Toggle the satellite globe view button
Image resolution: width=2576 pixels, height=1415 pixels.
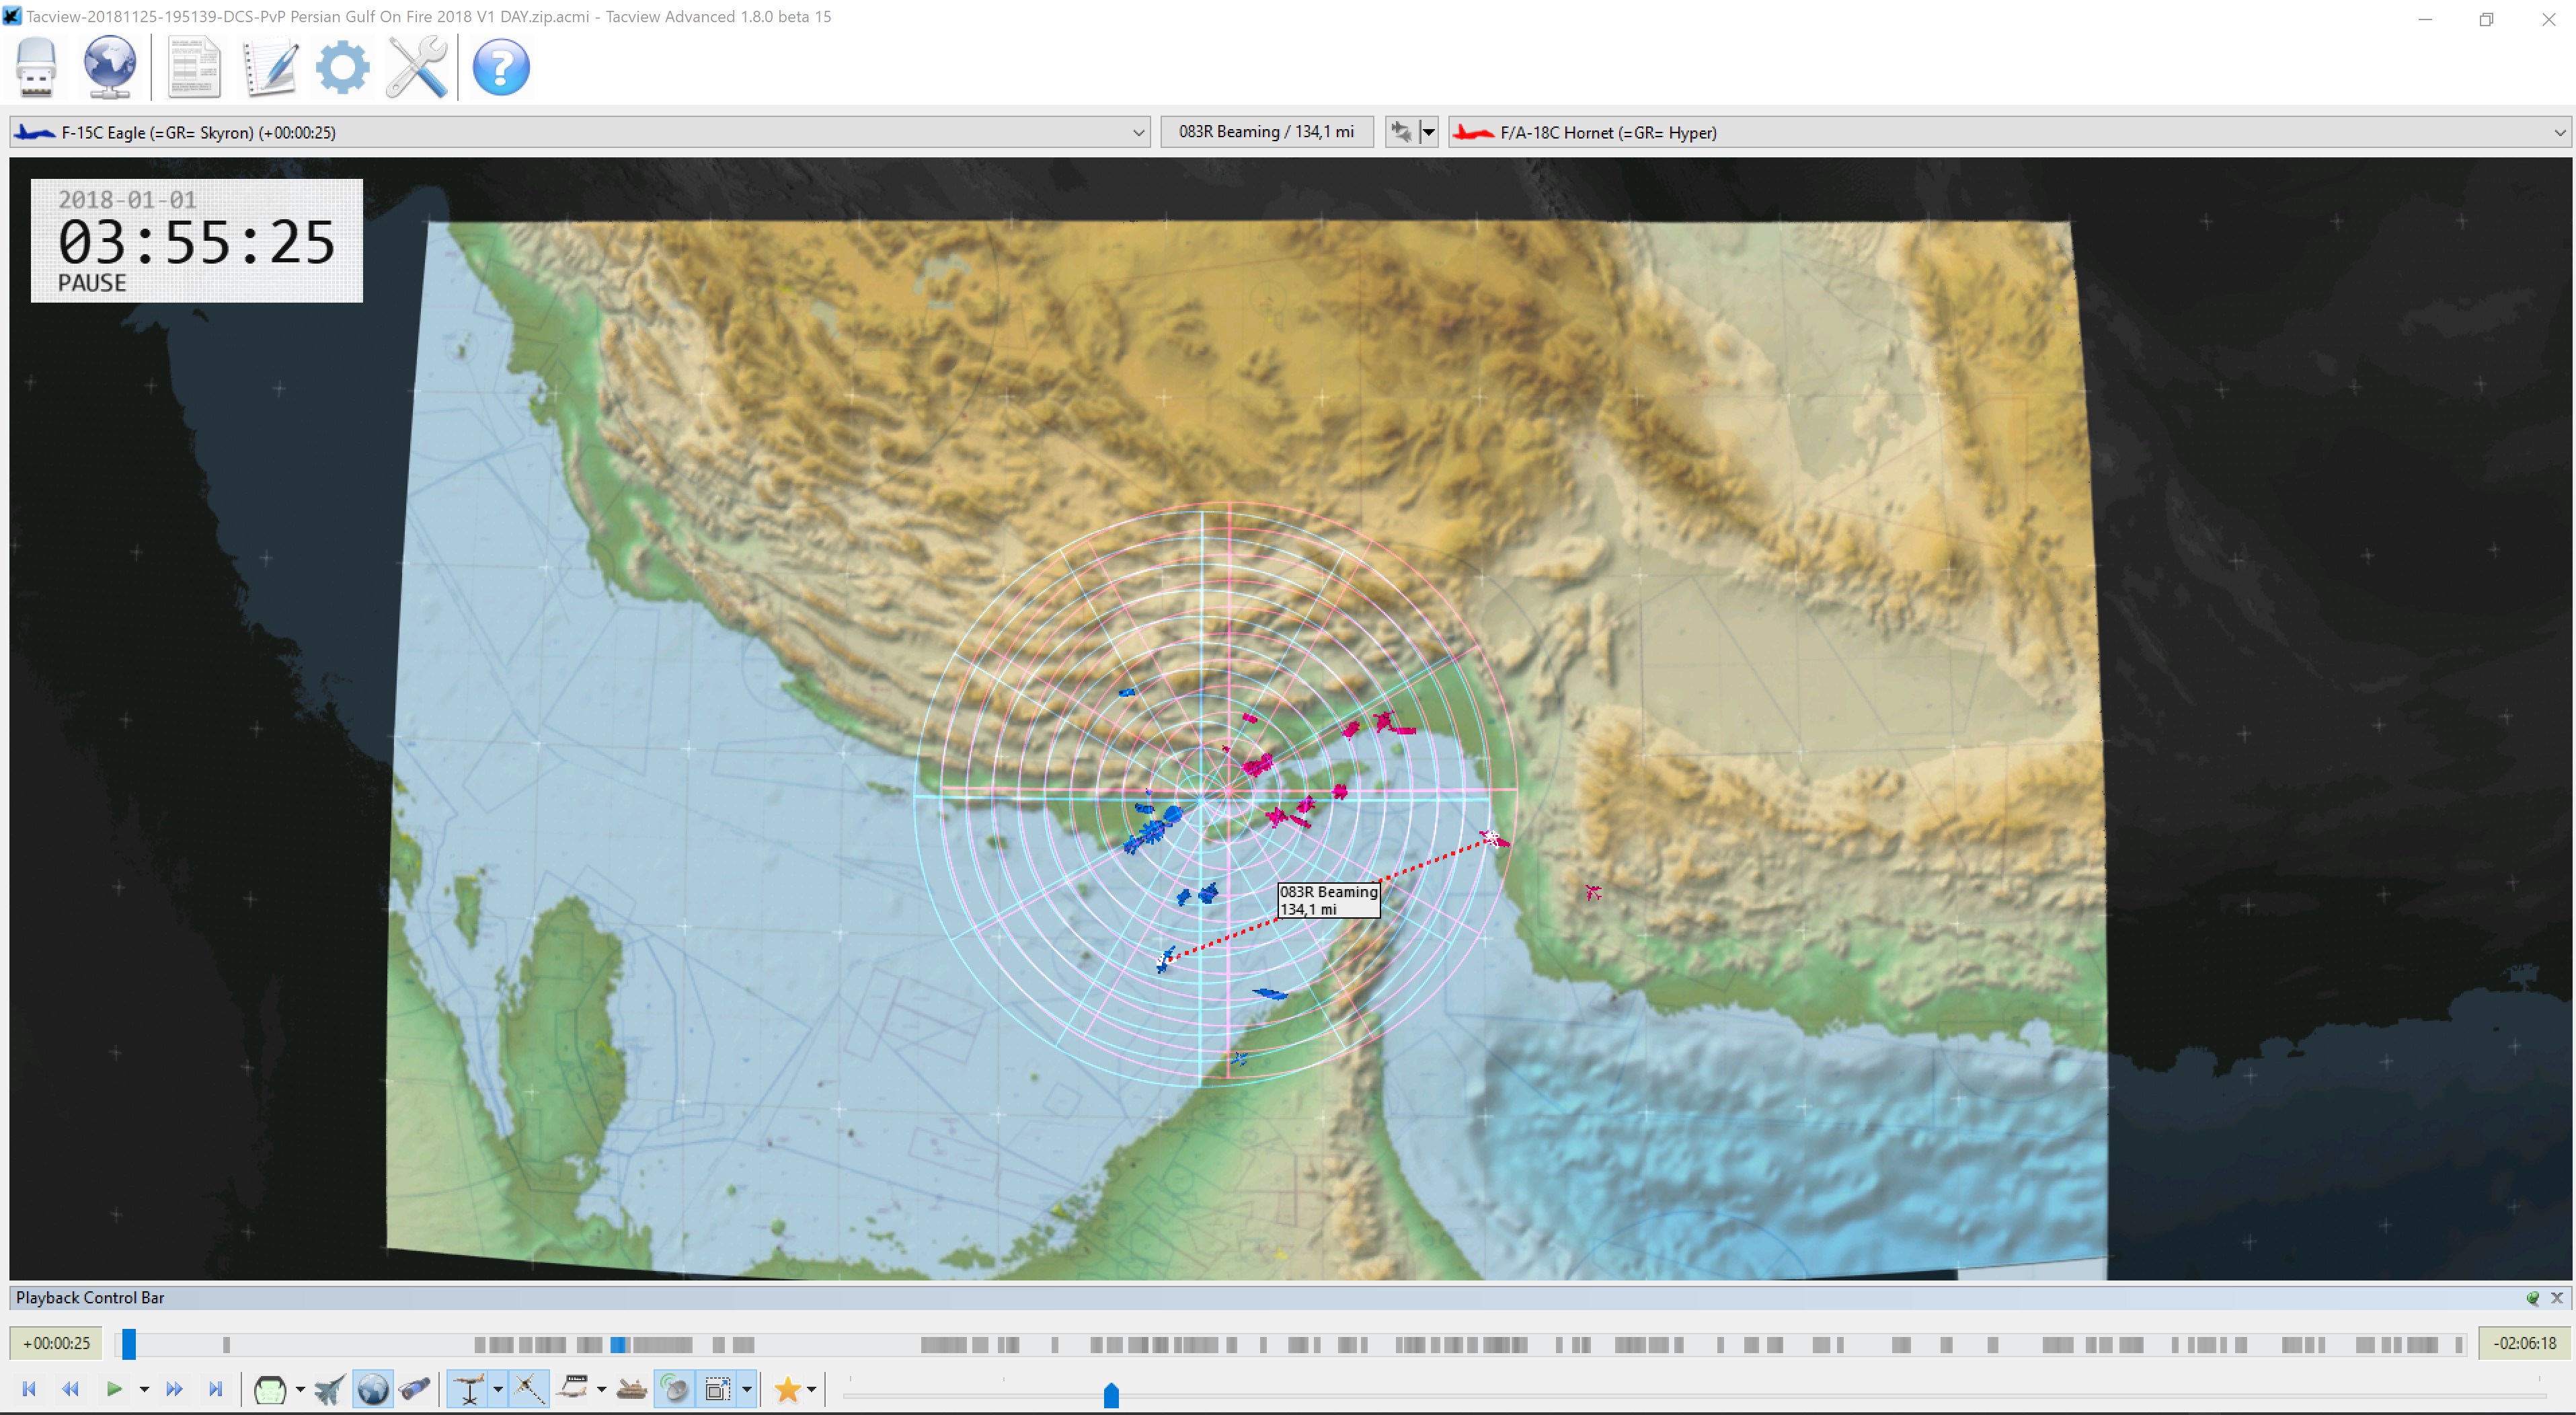point(373,1389)
